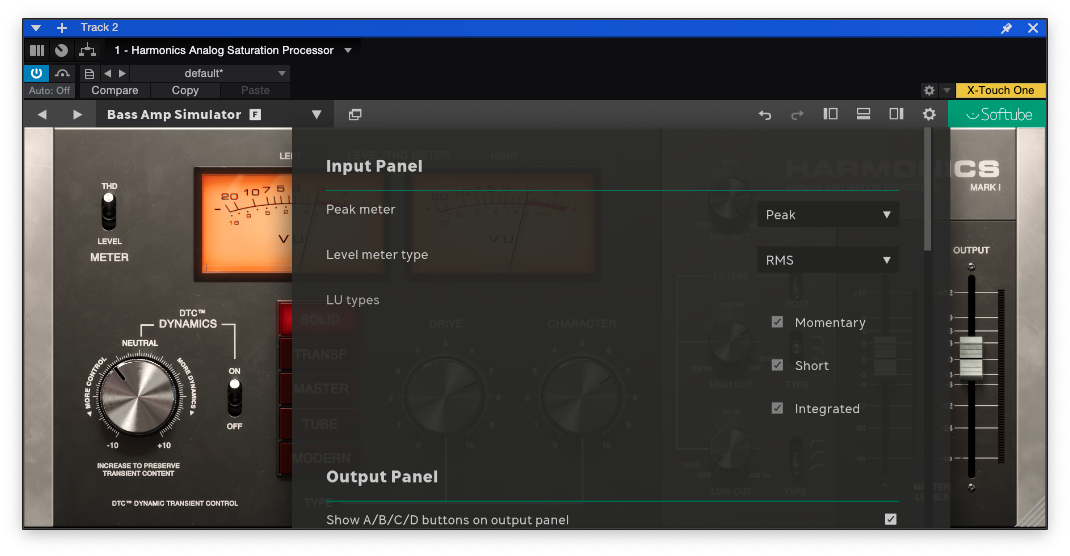
Task: Click the preset document icon
Action: click(89, 74)
